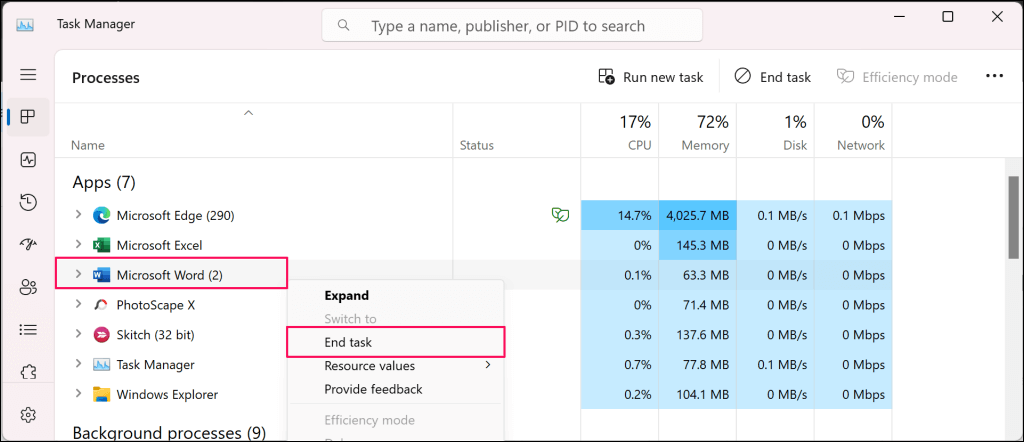Click End task in the top toolbar

(x=772, y=77)
